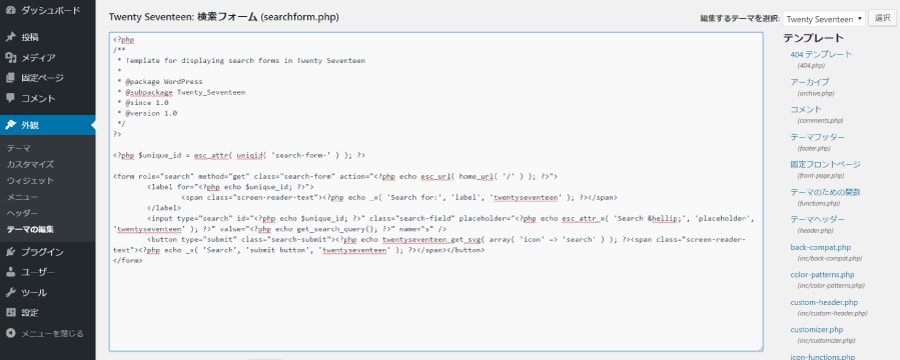Image resolution: width=900 pixels, height=360 pixels.
Task: Open the テーマフッター template link
Action: coord(817,137)
